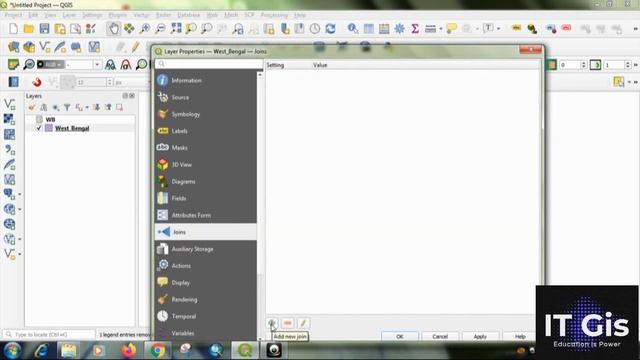The width and height of the screenshot is (640, 360).
Task: Click the Map Tips speech bubble icon
Action: tap(451, 29)
